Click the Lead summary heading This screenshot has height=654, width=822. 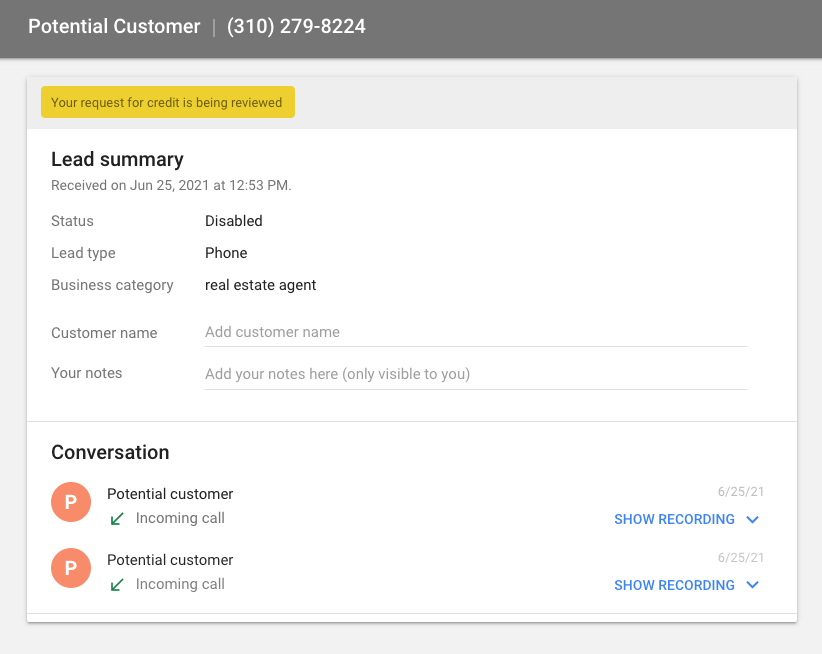point(117,160)
